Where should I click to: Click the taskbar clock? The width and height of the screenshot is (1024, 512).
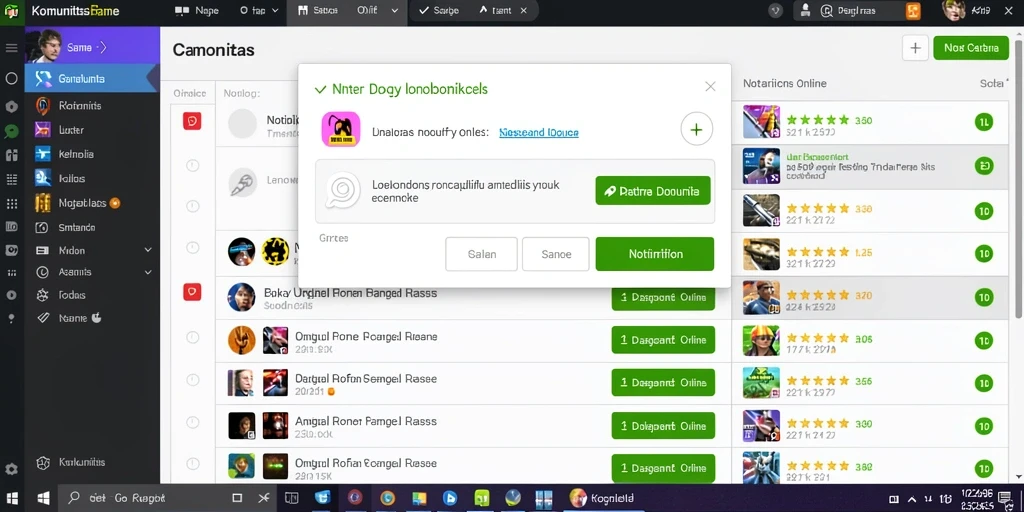978,498
